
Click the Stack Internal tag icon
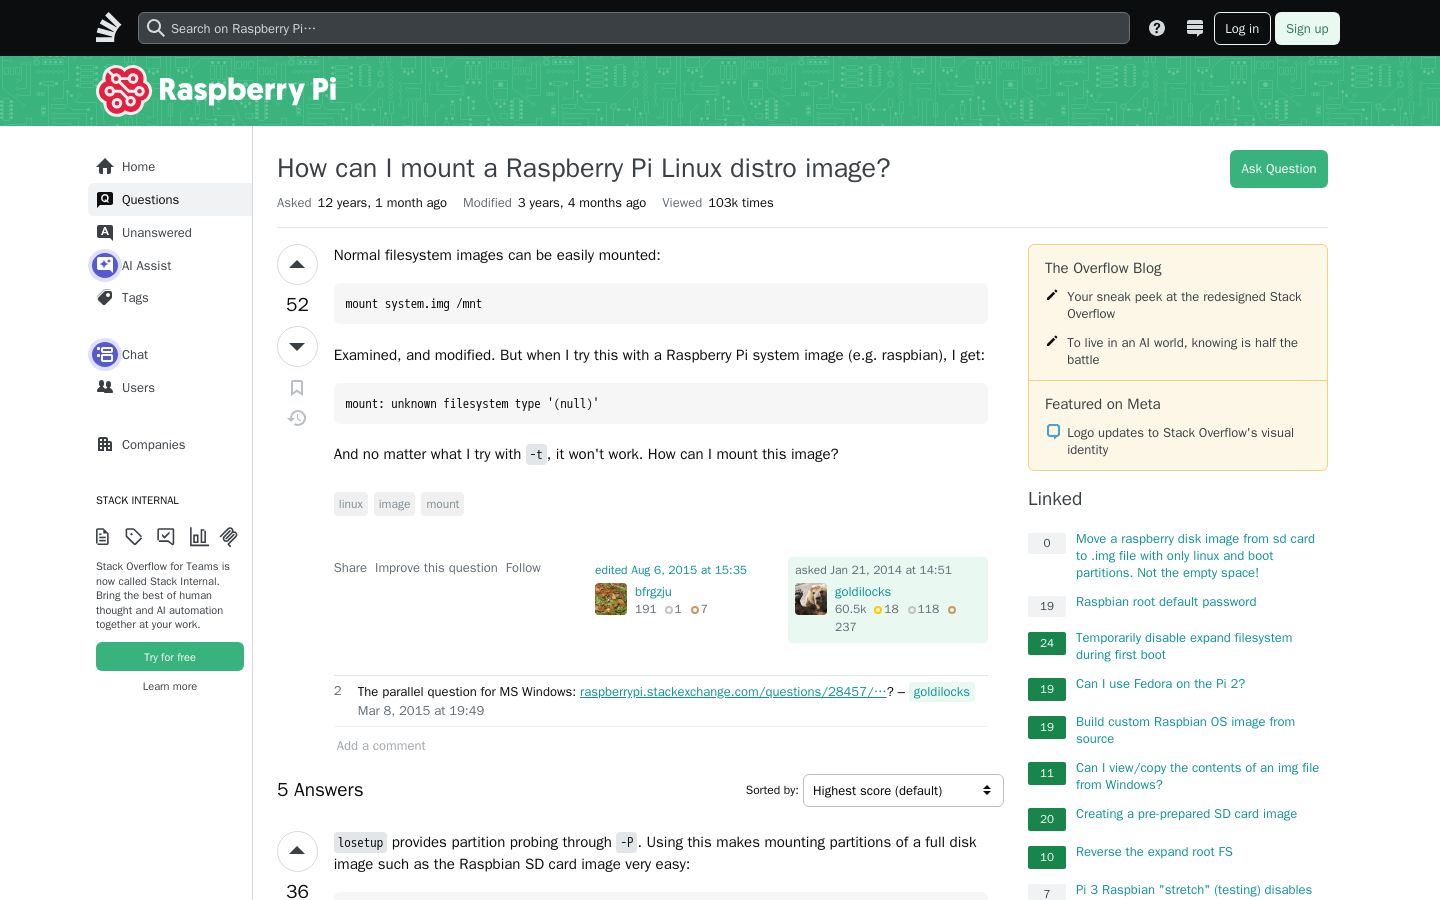click(x=134, y=537)
